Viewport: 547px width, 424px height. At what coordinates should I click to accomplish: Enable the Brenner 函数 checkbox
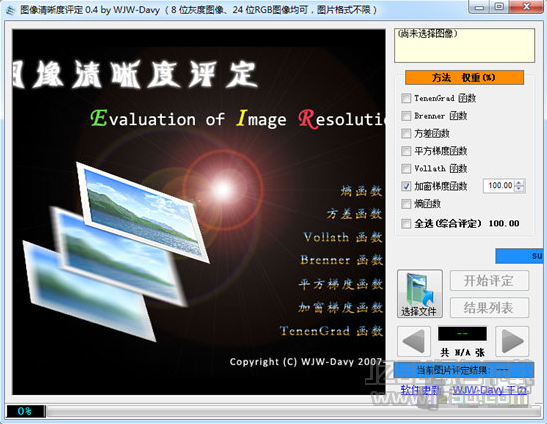[x=406, y=116]
